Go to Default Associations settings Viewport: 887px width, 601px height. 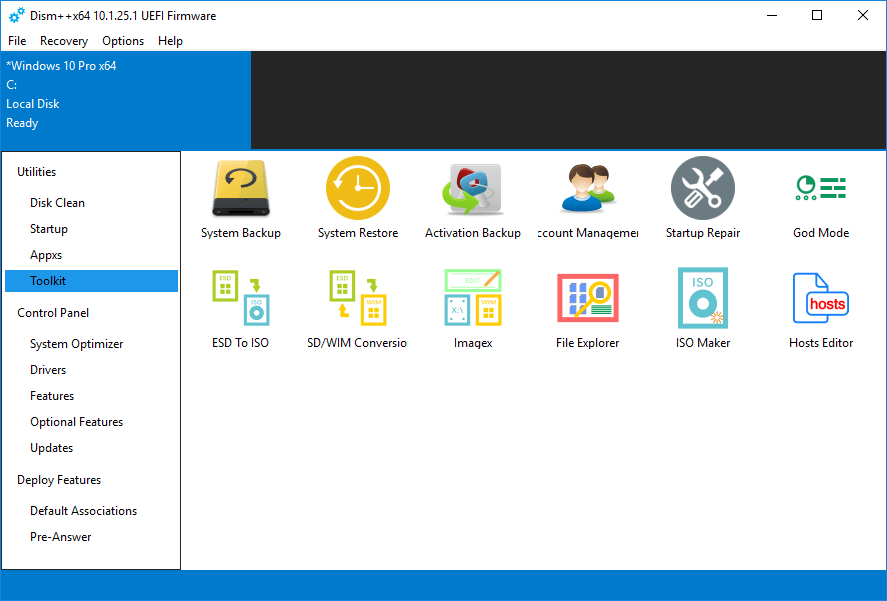pyautogui.click(x=83, y=510)
